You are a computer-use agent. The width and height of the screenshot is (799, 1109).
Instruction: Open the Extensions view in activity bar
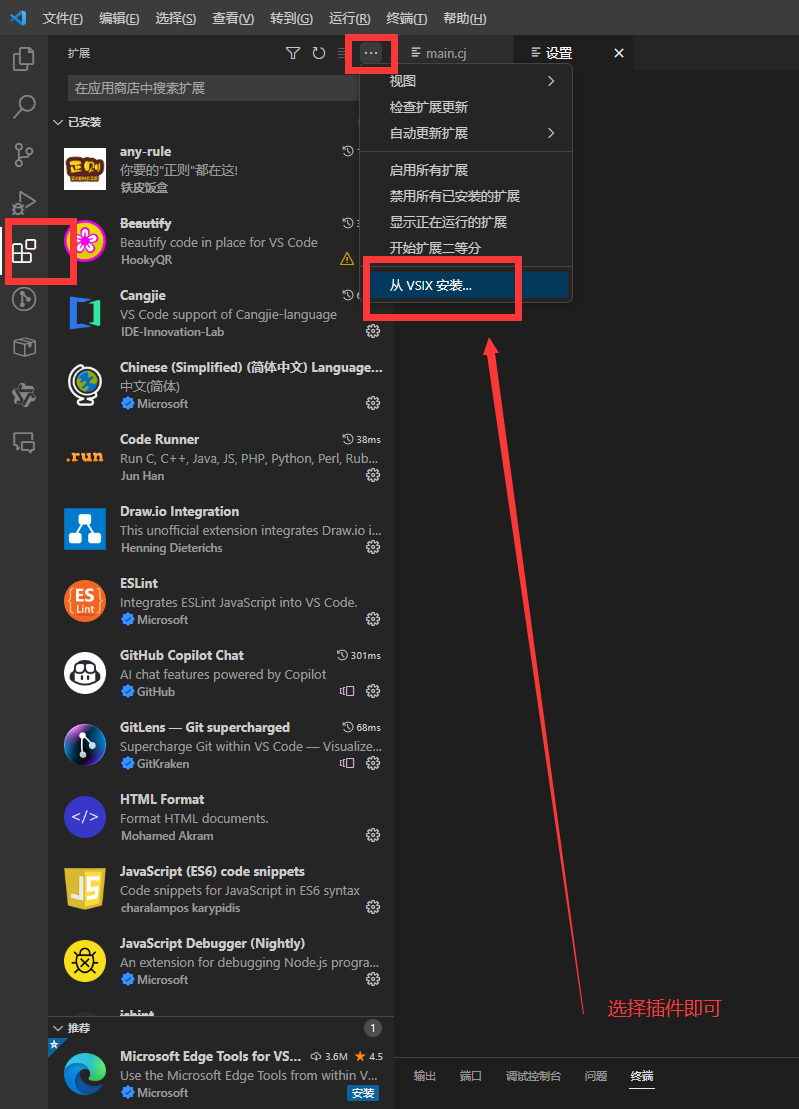[x=24, y=251]
